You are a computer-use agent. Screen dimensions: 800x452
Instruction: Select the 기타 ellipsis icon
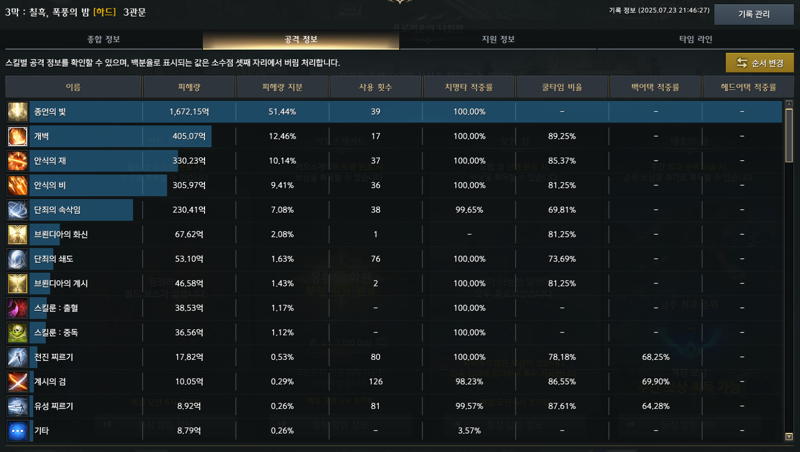coord(17,431)
